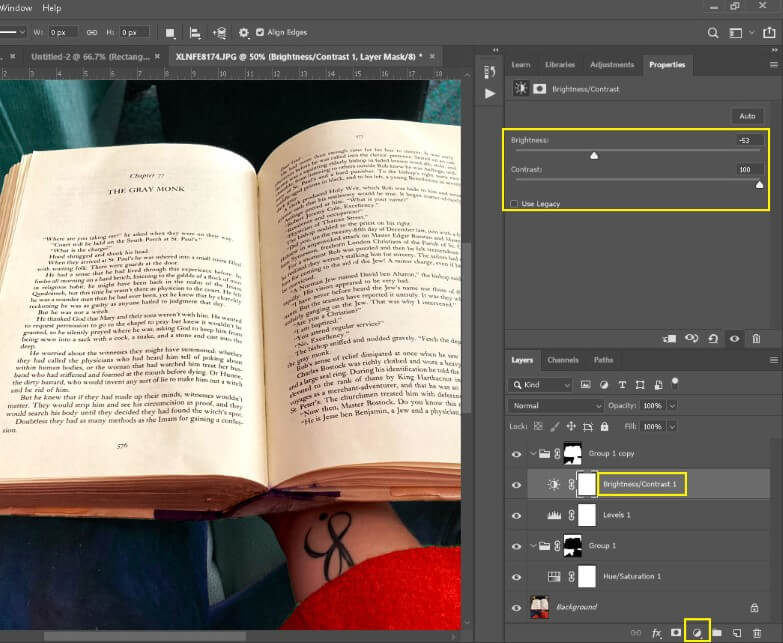
Task: Enable the Use Legacy checkbox
Action: click(x=514, y=204)
